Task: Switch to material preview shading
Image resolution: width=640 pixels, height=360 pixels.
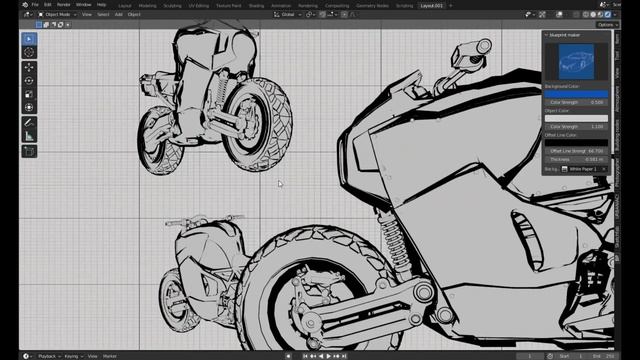Action: [x=600, y=14]
